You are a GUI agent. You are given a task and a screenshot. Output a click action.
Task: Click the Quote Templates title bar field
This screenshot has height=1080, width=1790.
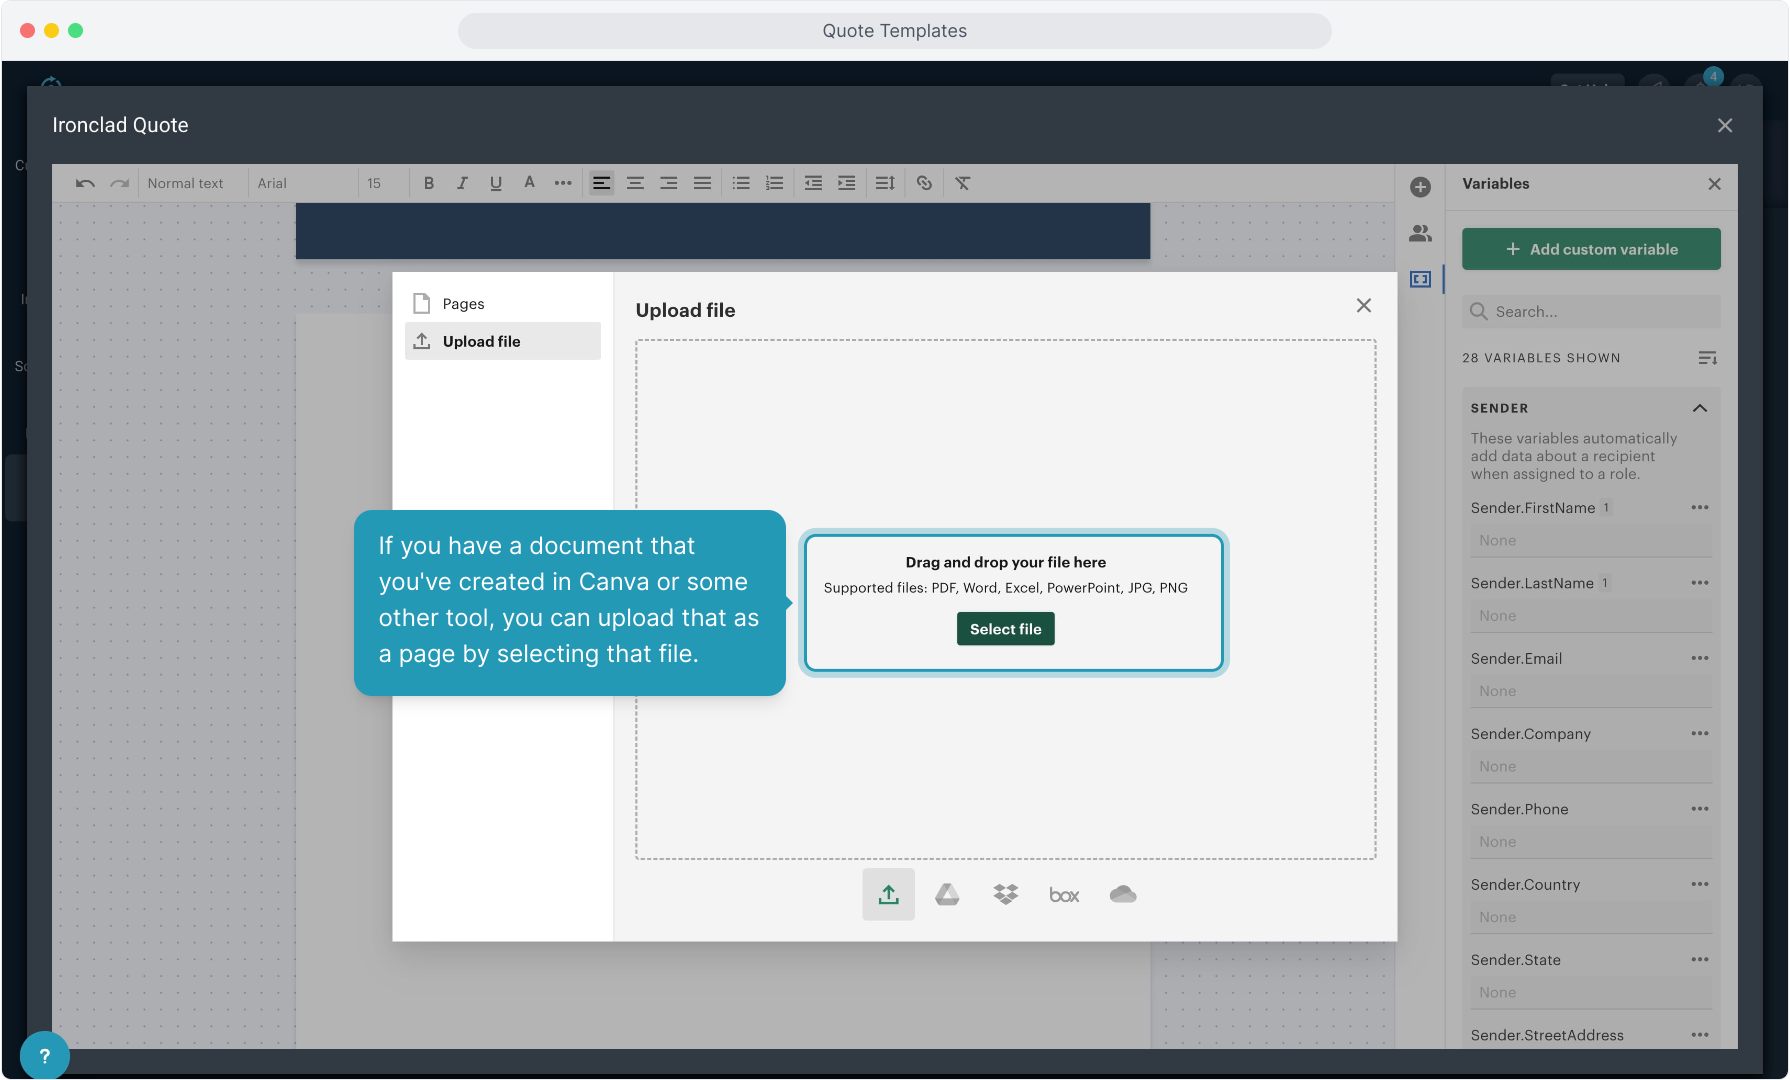pyautogui.click(x=894, y=31)
